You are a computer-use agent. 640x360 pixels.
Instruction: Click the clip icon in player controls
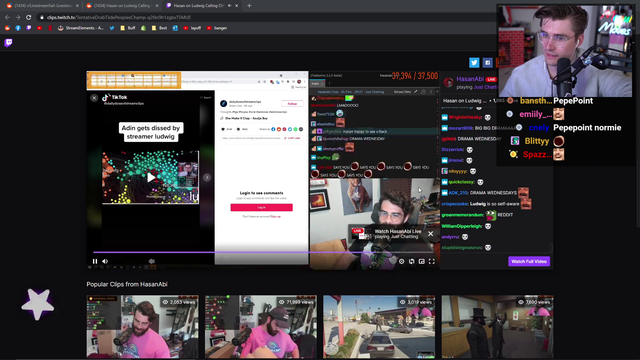411,261
